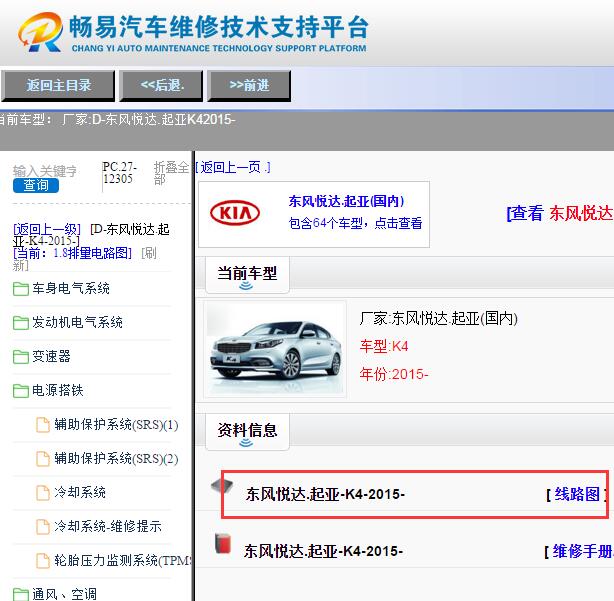
Task: Click the second 东风悦达.起亚-K4-2015- title
Action: point(323,552)
